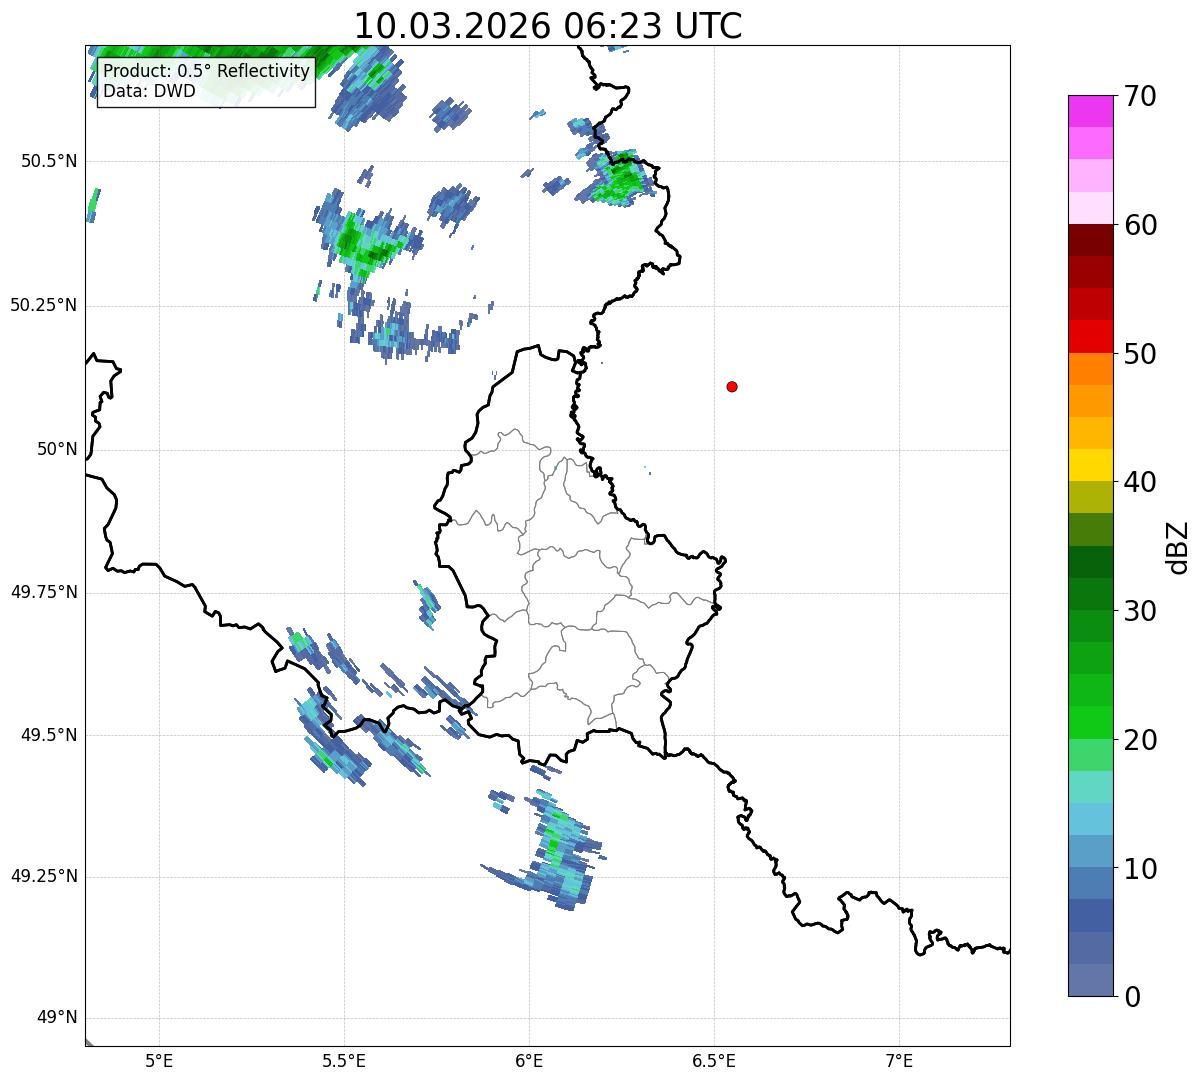Click the "Data: DWD" label
Viewport: 1202px width, 1081px height.
(x=149, y=92)
